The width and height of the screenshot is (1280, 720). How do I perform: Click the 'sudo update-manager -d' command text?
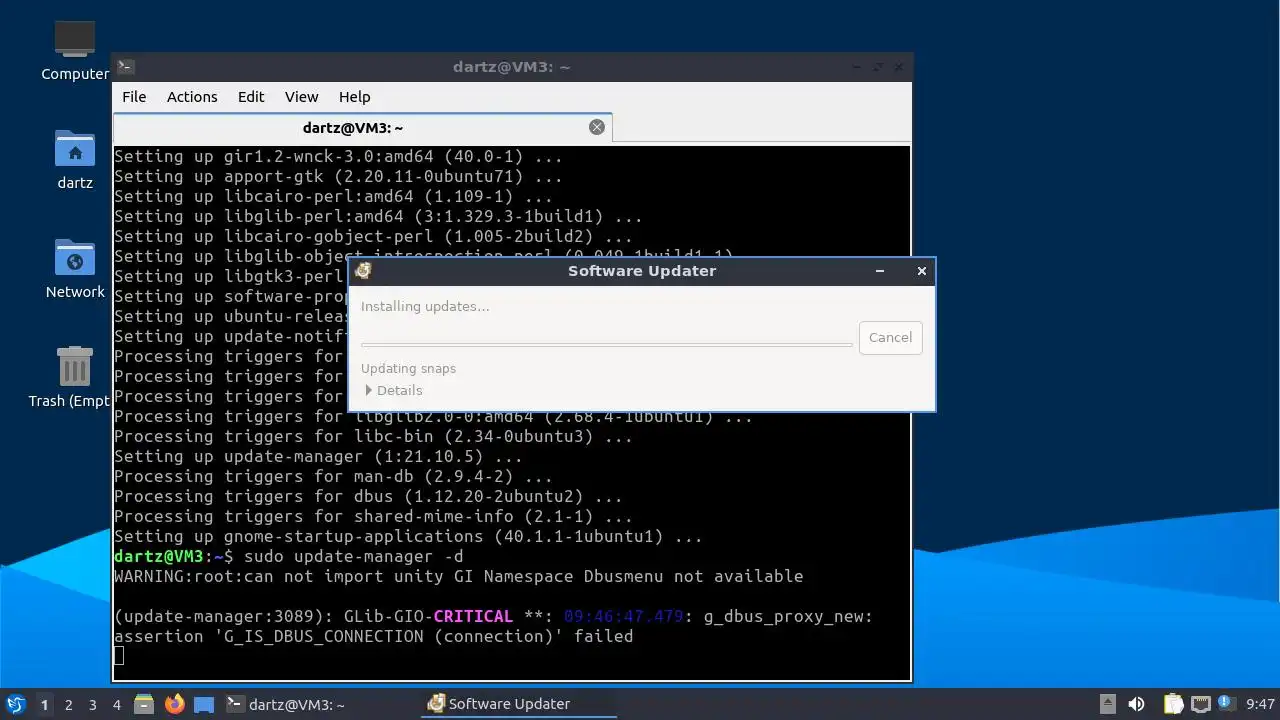(x=353, y=556)
